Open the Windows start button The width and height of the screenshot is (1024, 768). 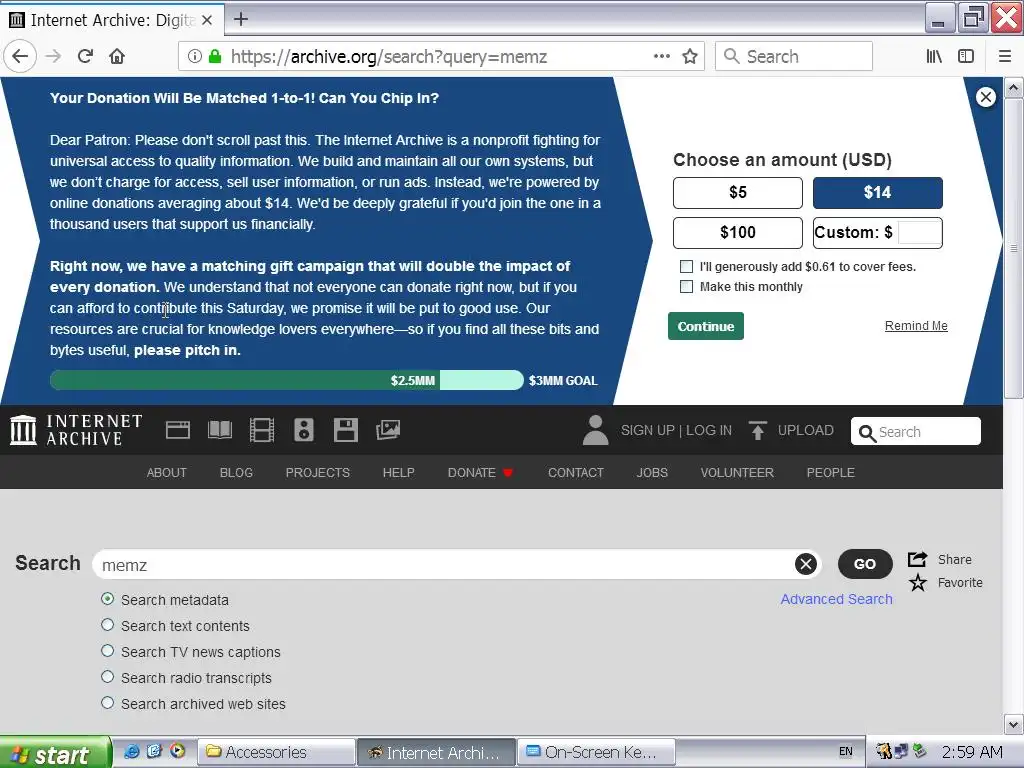[55, 752]
